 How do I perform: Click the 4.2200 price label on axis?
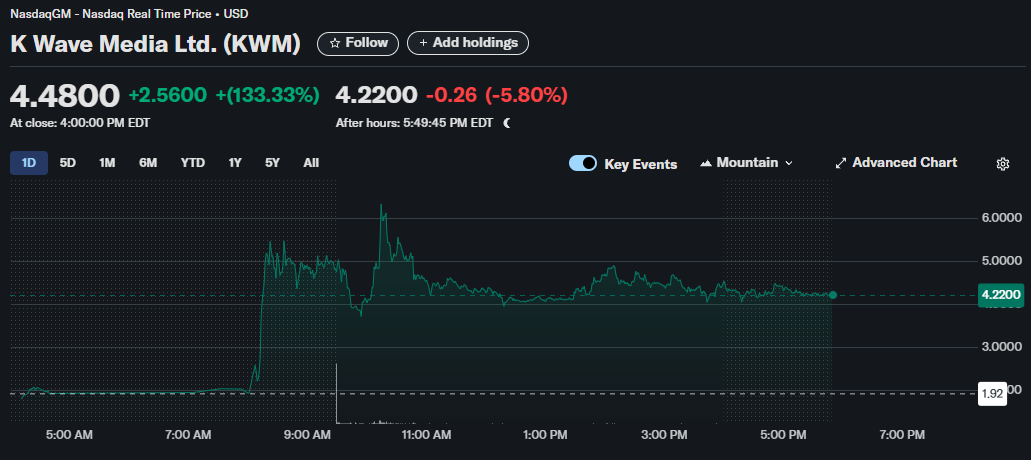(x=1001, y=294)
